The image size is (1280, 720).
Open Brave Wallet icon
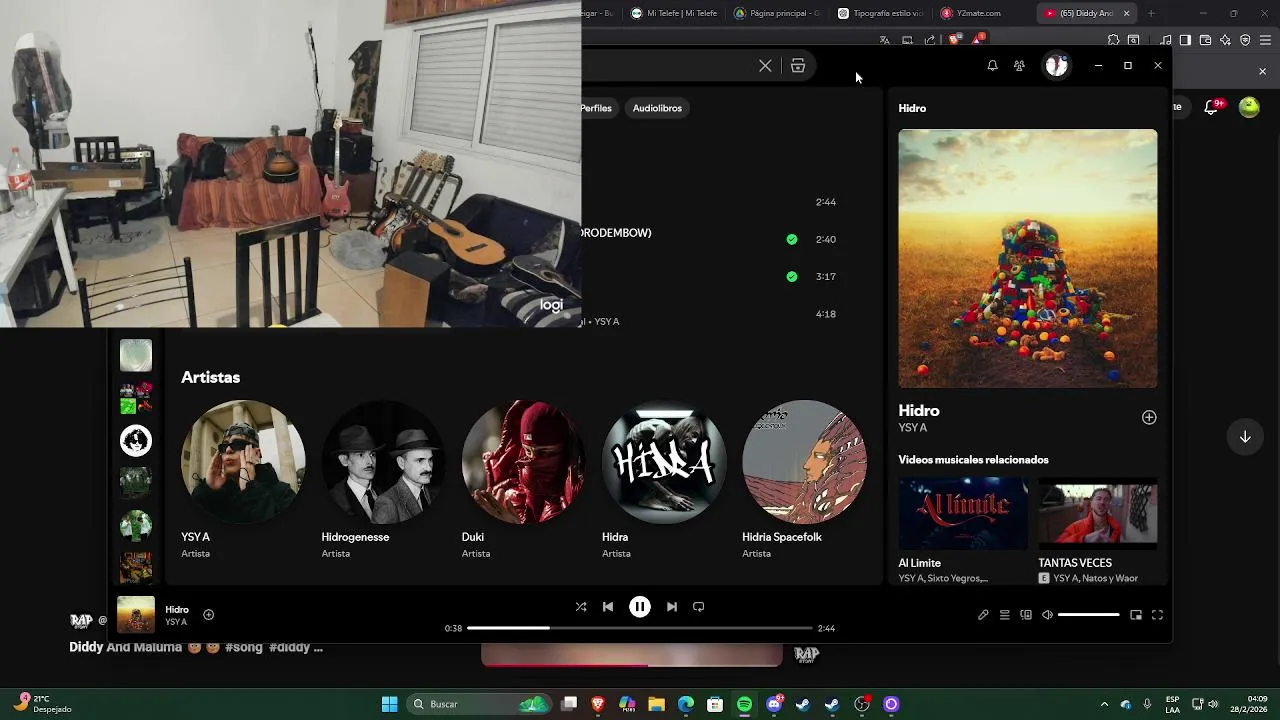coord(1205,40)
